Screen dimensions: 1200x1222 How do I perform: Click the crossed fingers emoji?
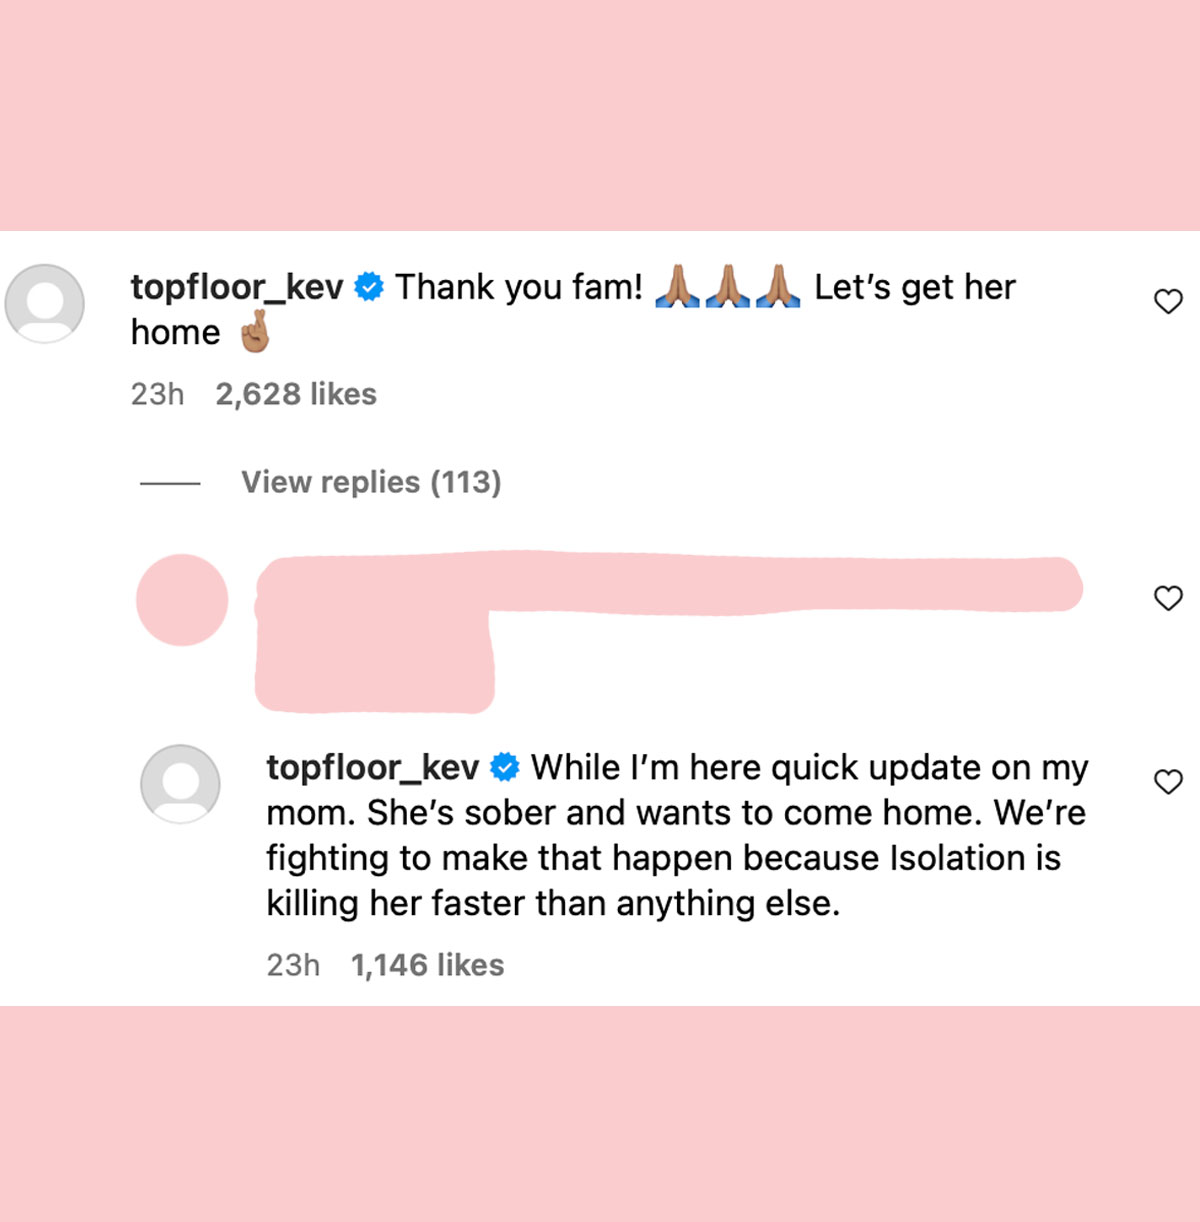[255, 332]
